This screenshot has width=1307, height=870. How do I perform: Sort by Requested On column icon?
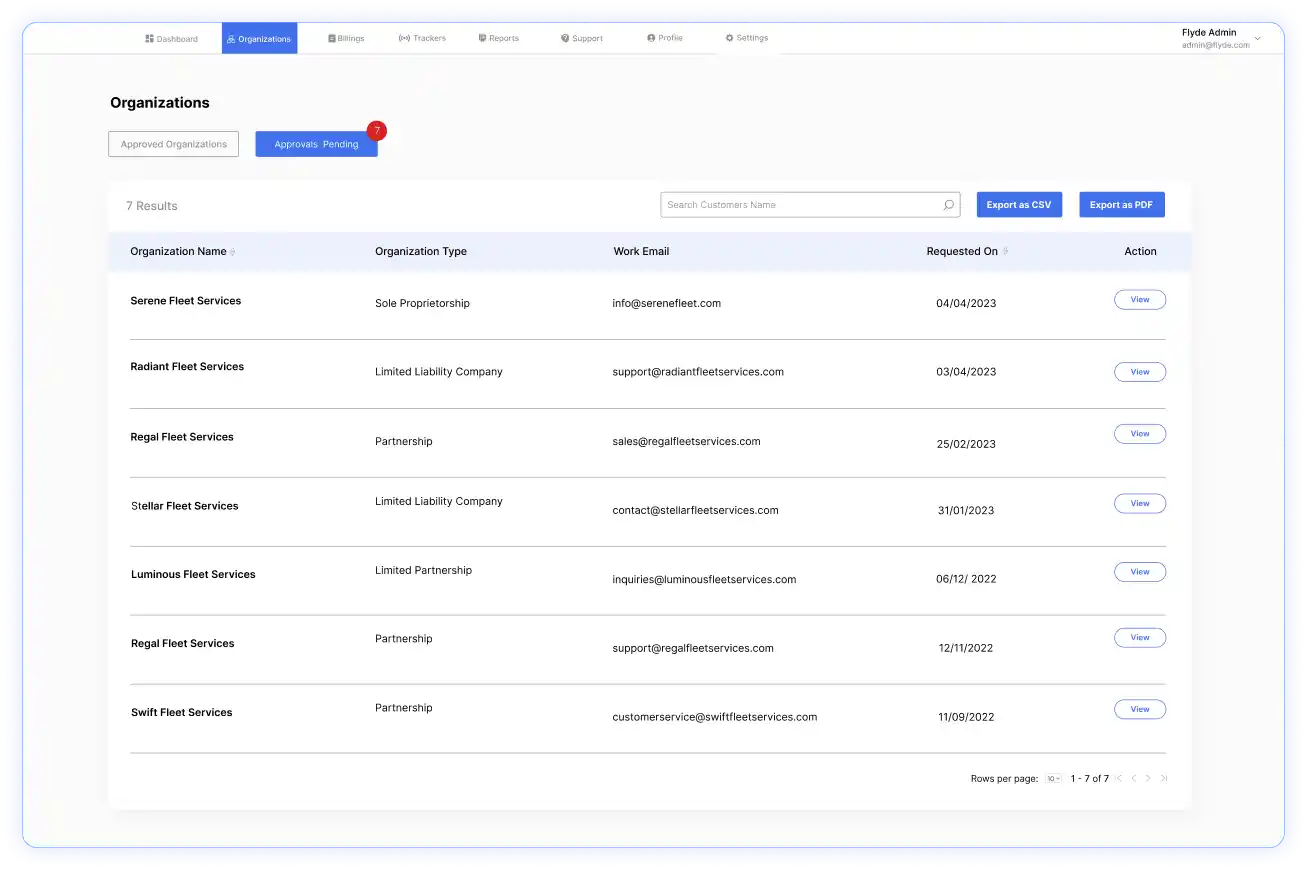[1005, 252]
